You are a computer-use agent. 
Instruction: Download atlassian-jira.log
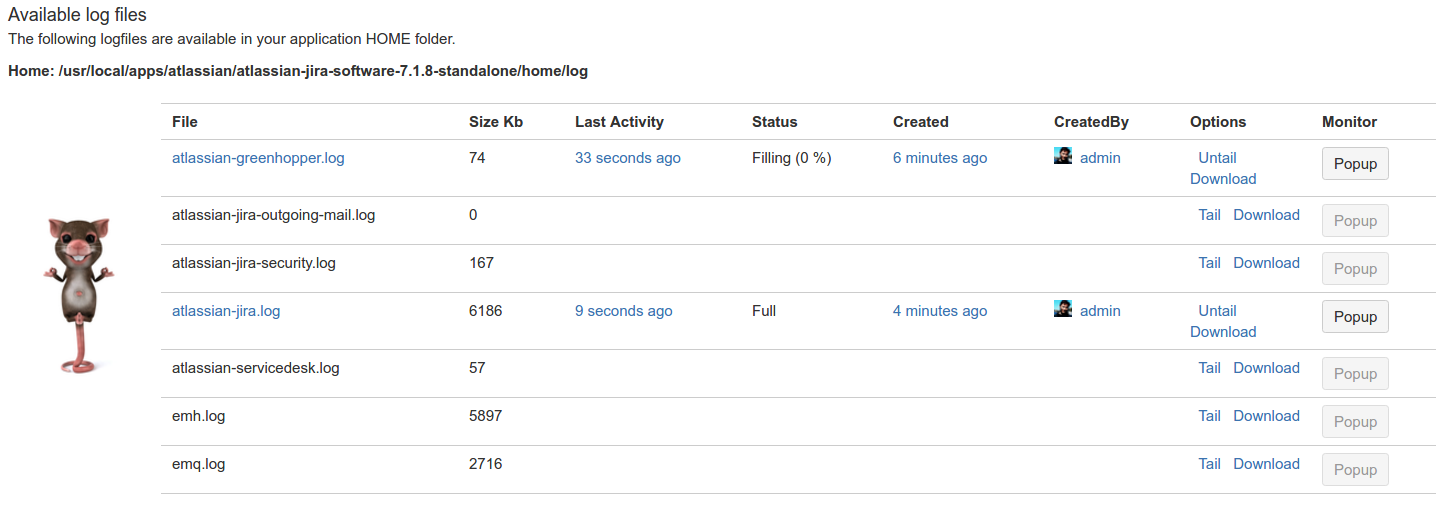[1223, 332]
